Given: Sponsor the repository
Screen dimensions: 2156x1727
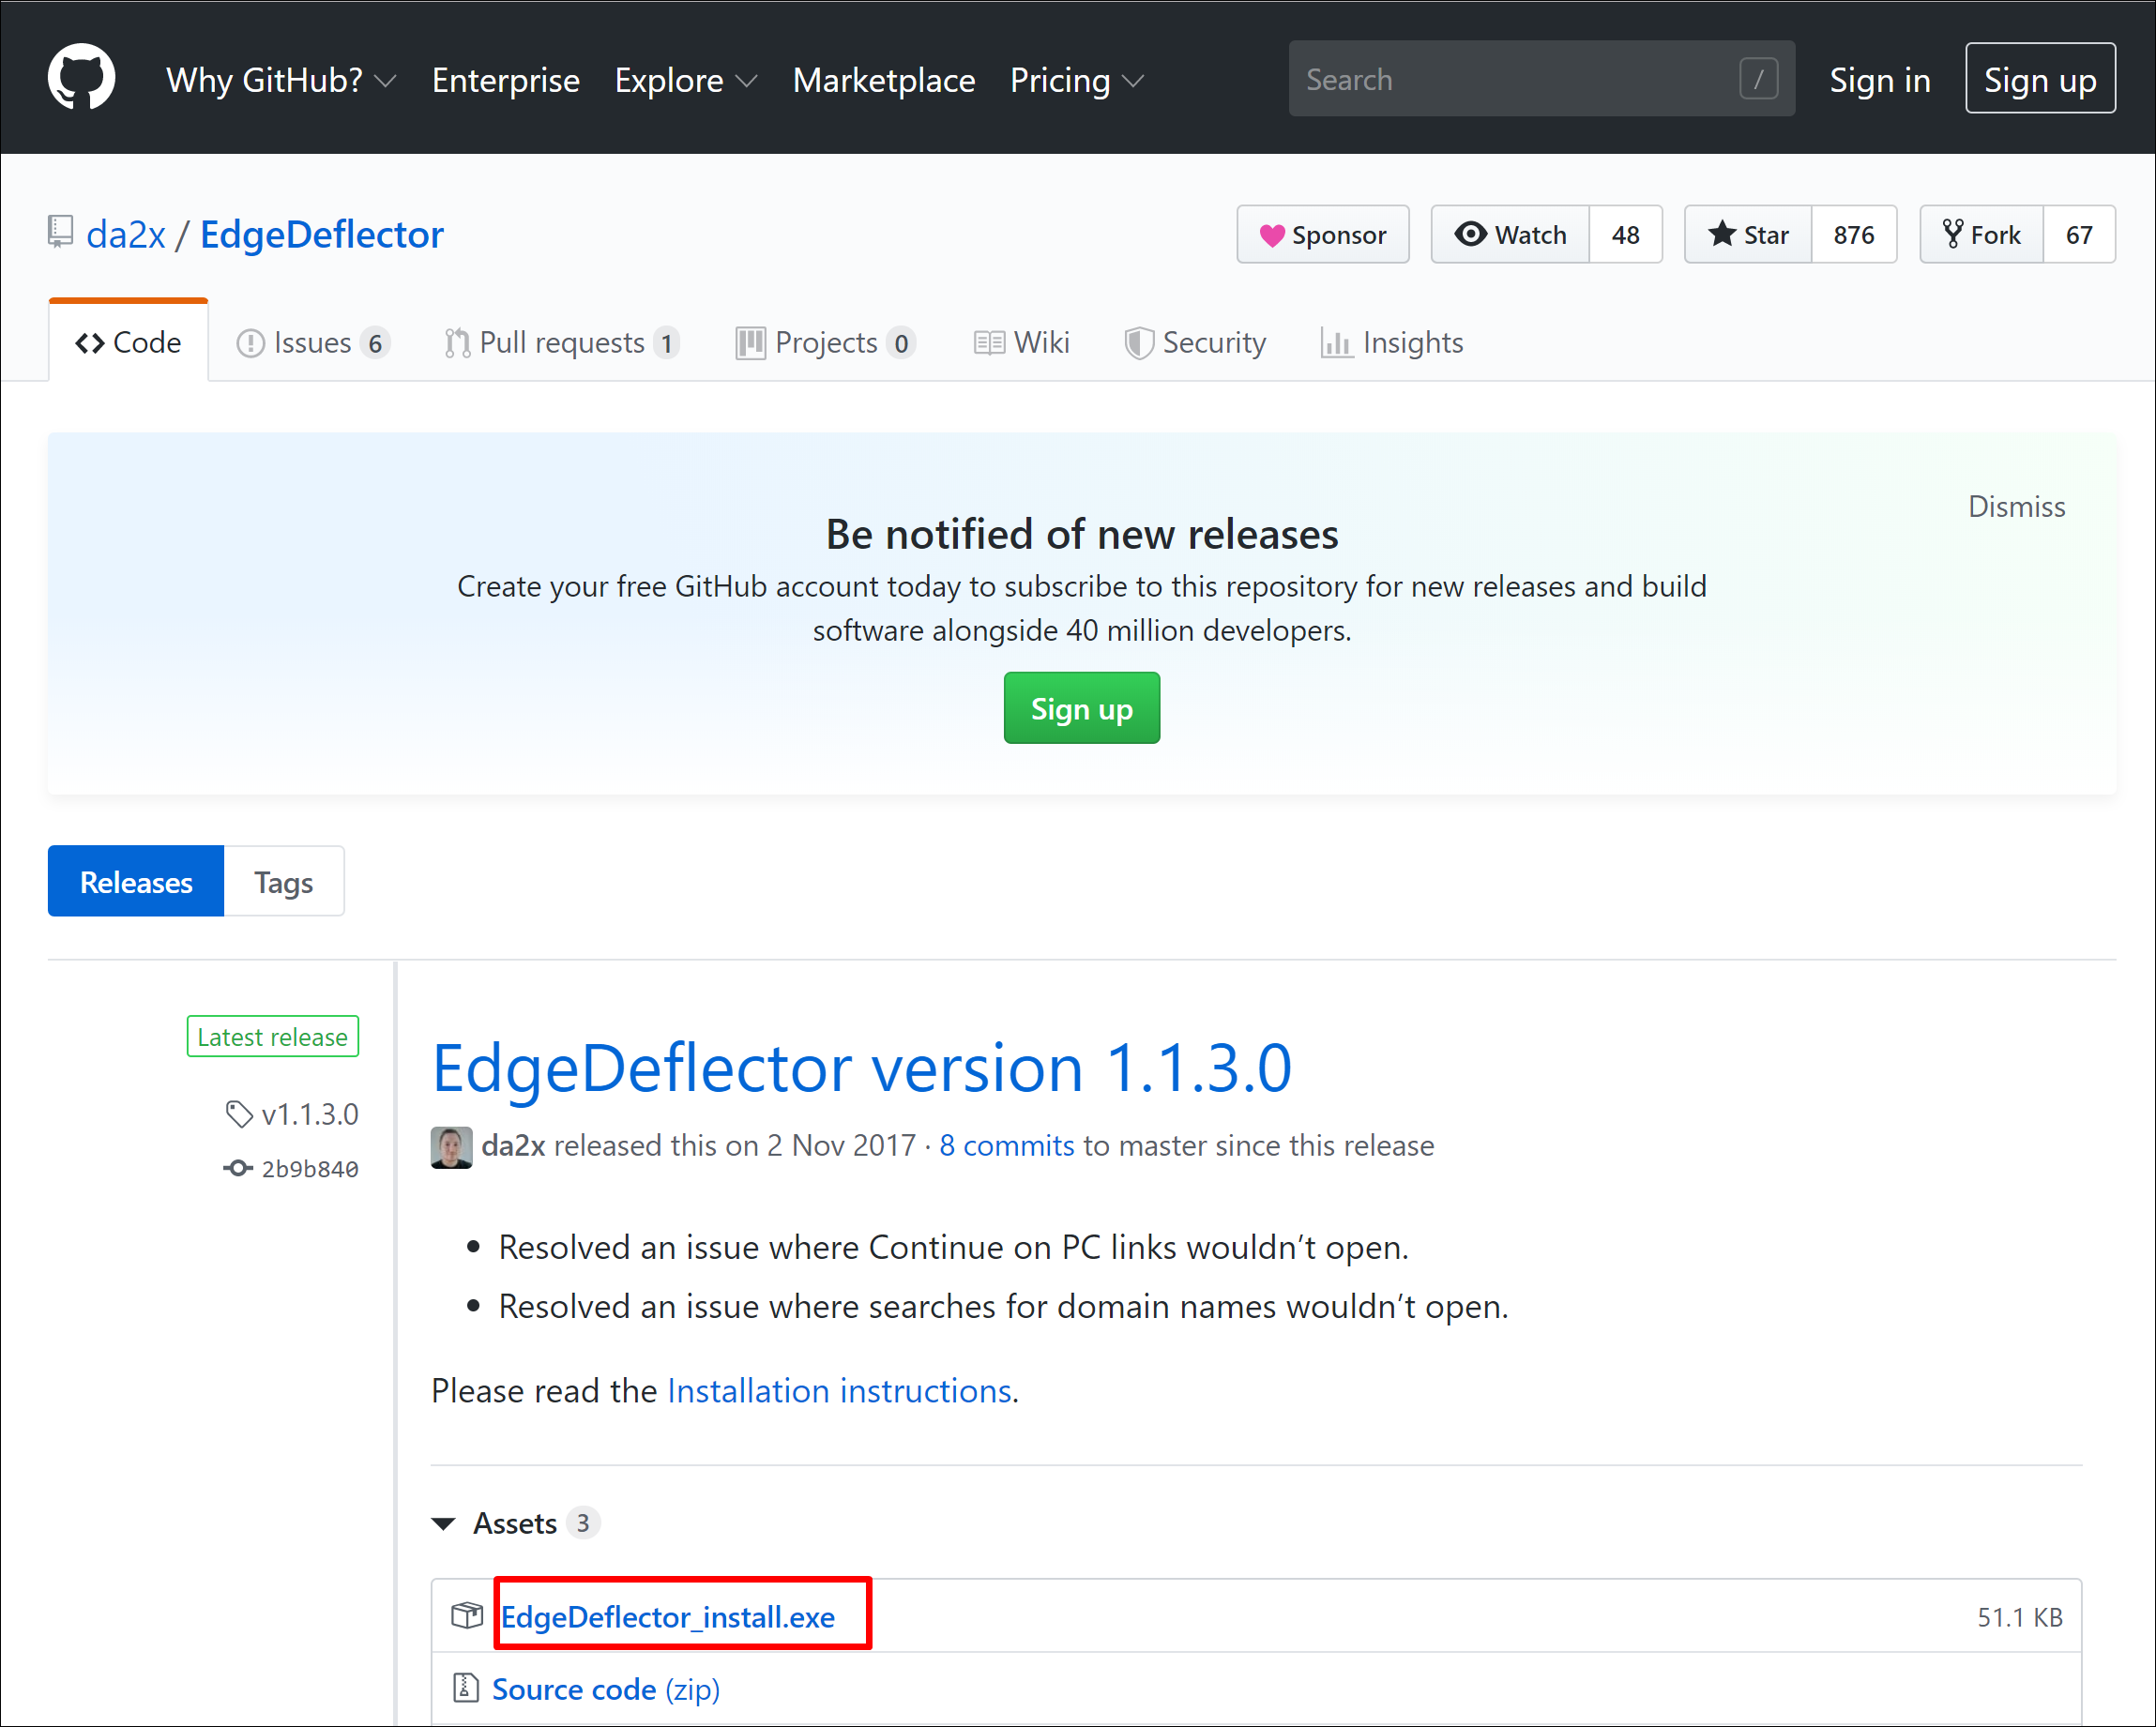Looking at the screenshot, I should pos(1323,234).
